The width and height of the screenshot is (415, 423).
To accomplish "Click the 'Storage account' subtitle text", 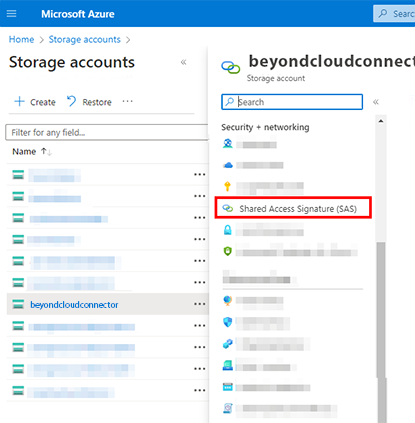I will point(276,78).
